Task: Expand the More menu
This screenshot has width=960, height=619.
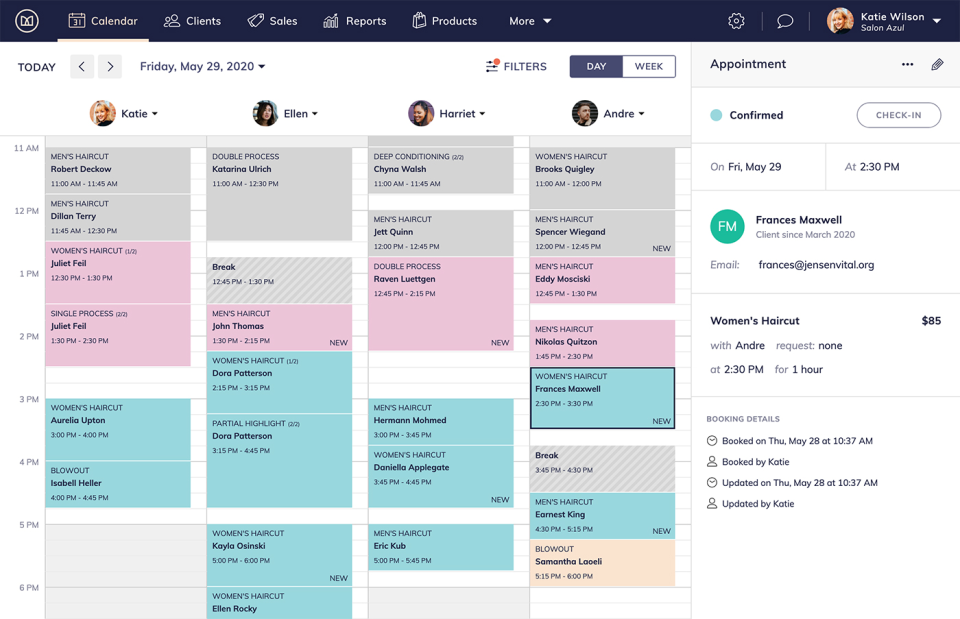Action: tap(530, 21)
